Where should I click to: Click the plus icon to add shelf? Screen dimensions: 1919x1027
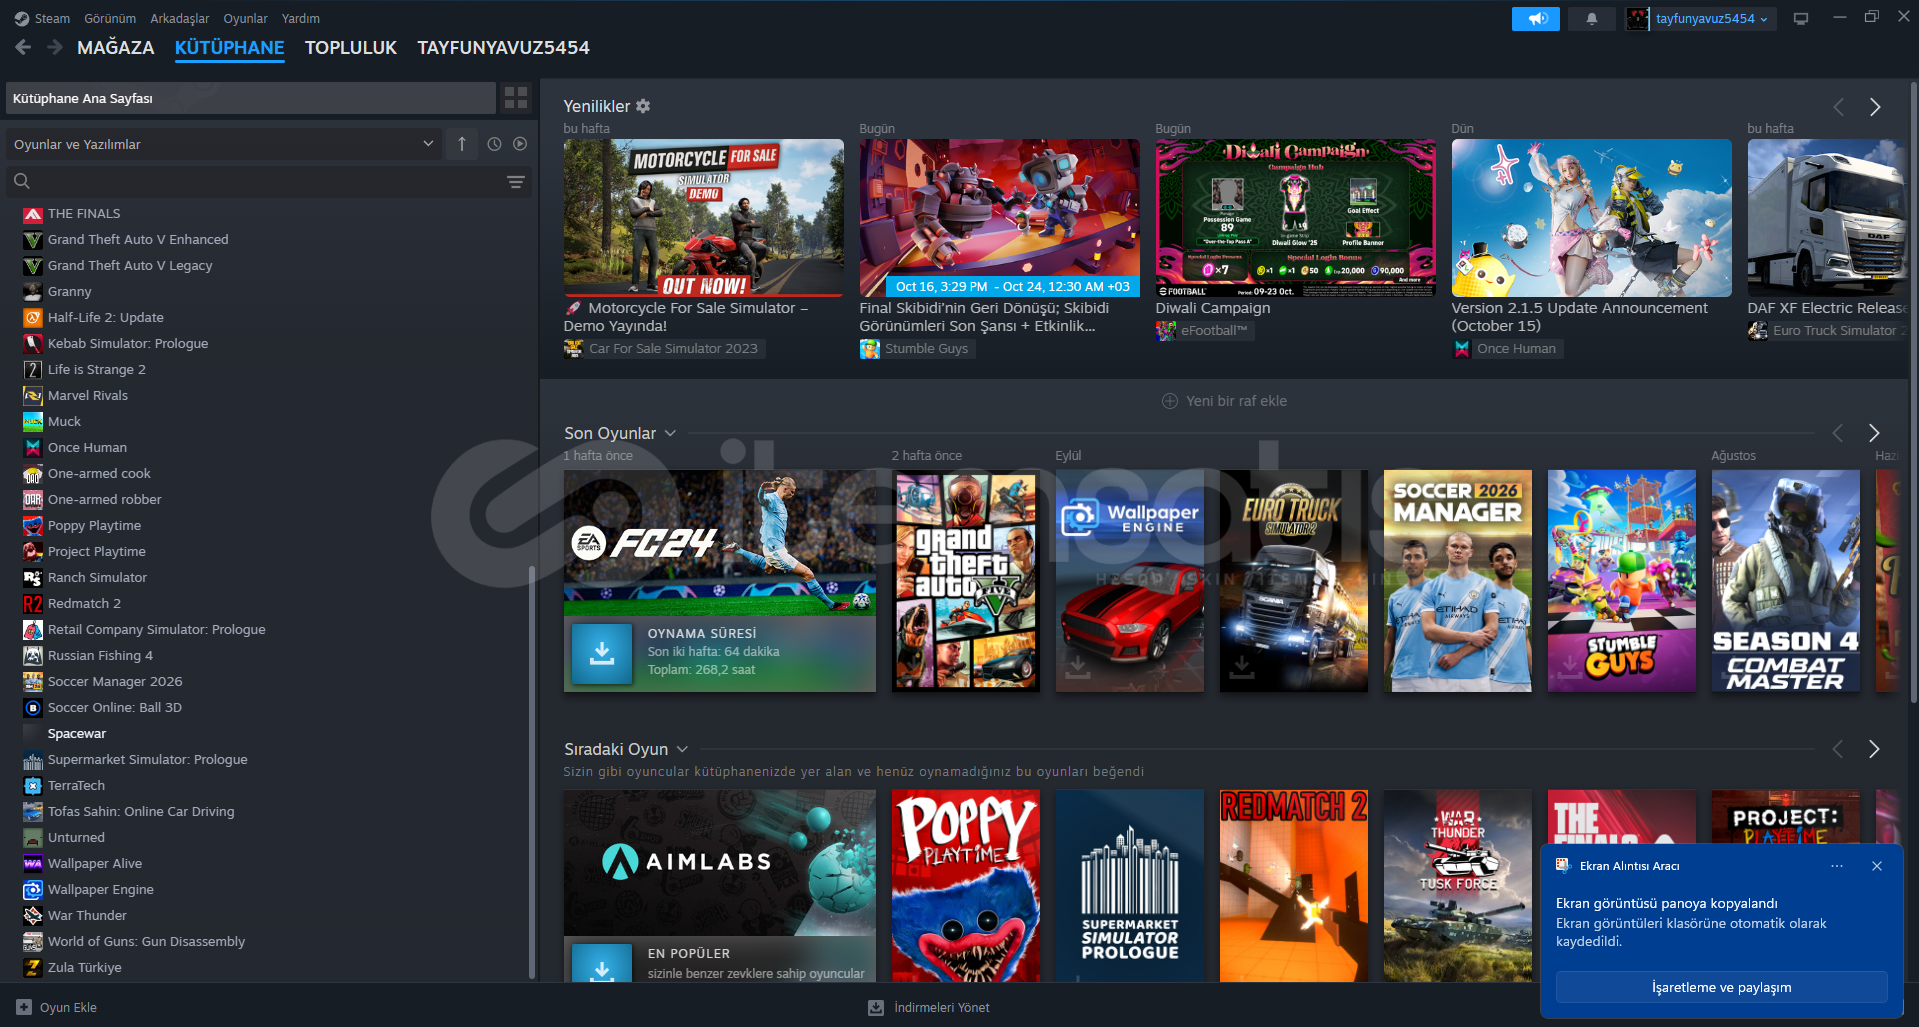coord(1170,401)
